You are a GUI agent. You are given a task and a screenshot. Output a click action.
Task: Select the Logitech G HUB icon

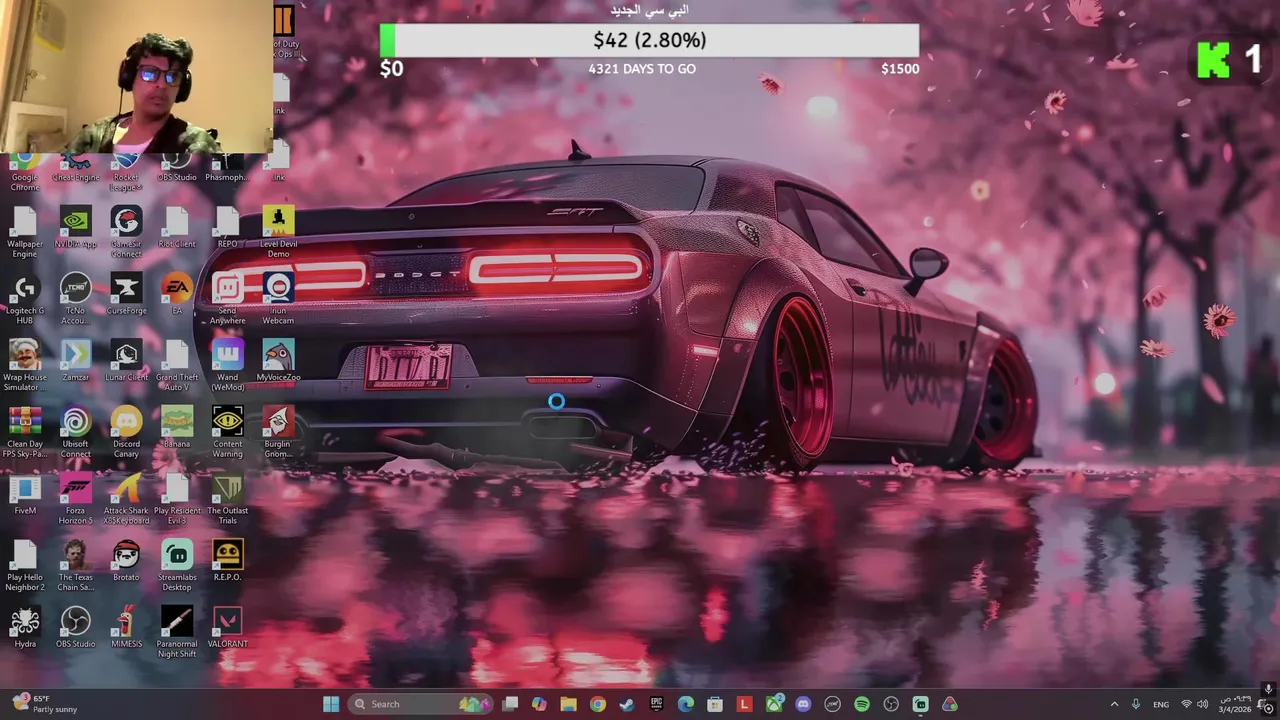25,299
